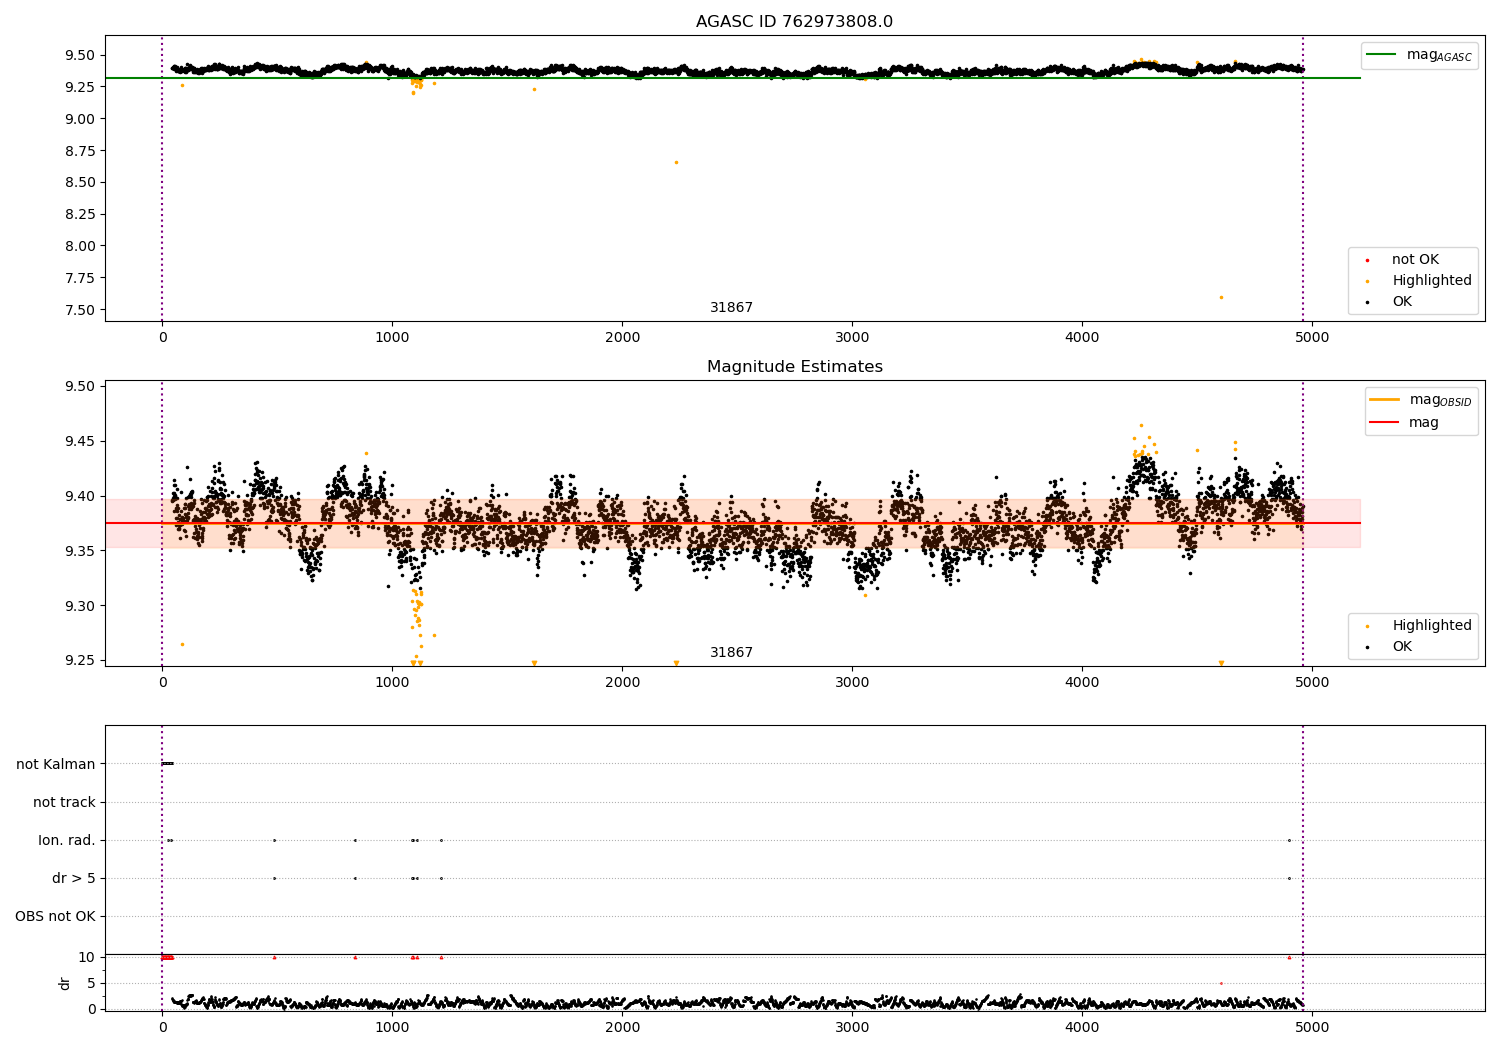The image size is (1500, 1050).
Task: Click the red 'mag' legend entry in middle plot
Action: [1405, 422]
